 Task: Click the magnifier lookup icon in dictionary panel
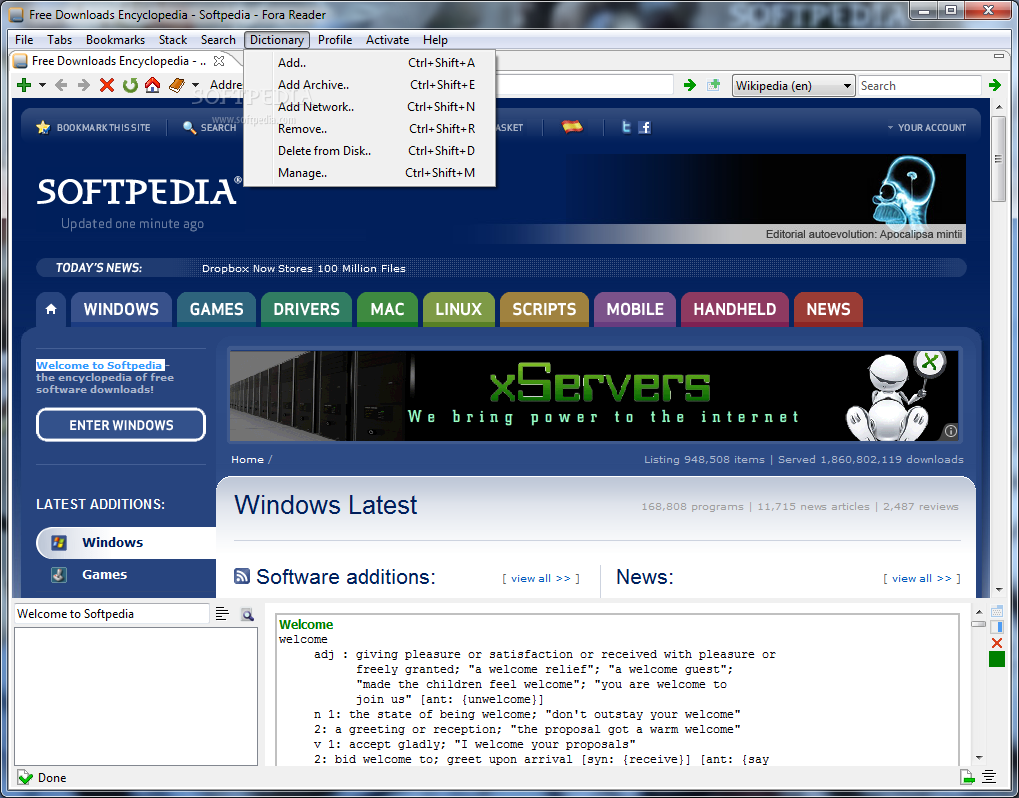click(x=247, y=614)
